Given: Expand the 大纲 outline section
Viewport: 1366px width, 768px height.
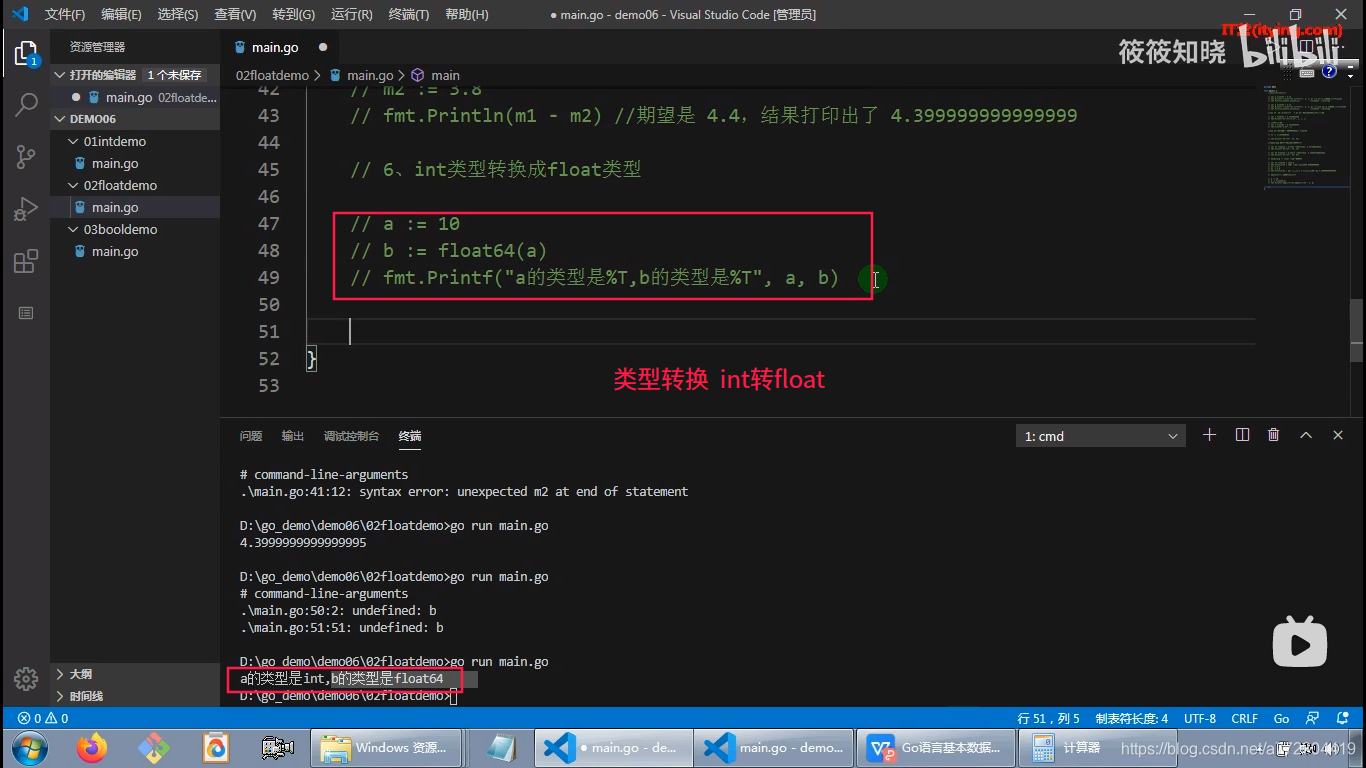Looking at the screenshot, I should coord(135,674).
